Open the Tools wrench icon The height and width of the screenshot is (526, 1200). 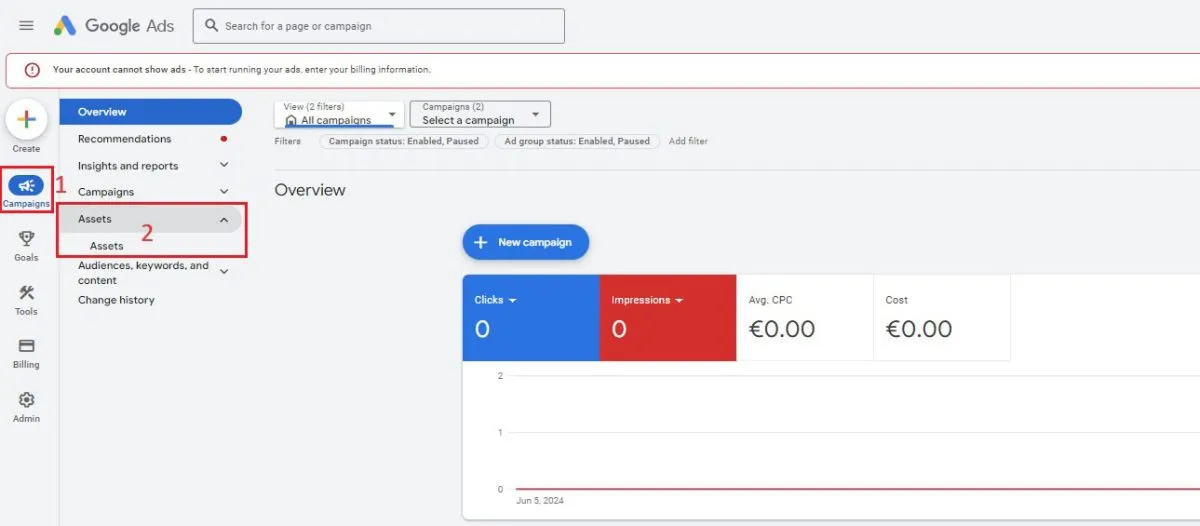[x=26, y=293]
